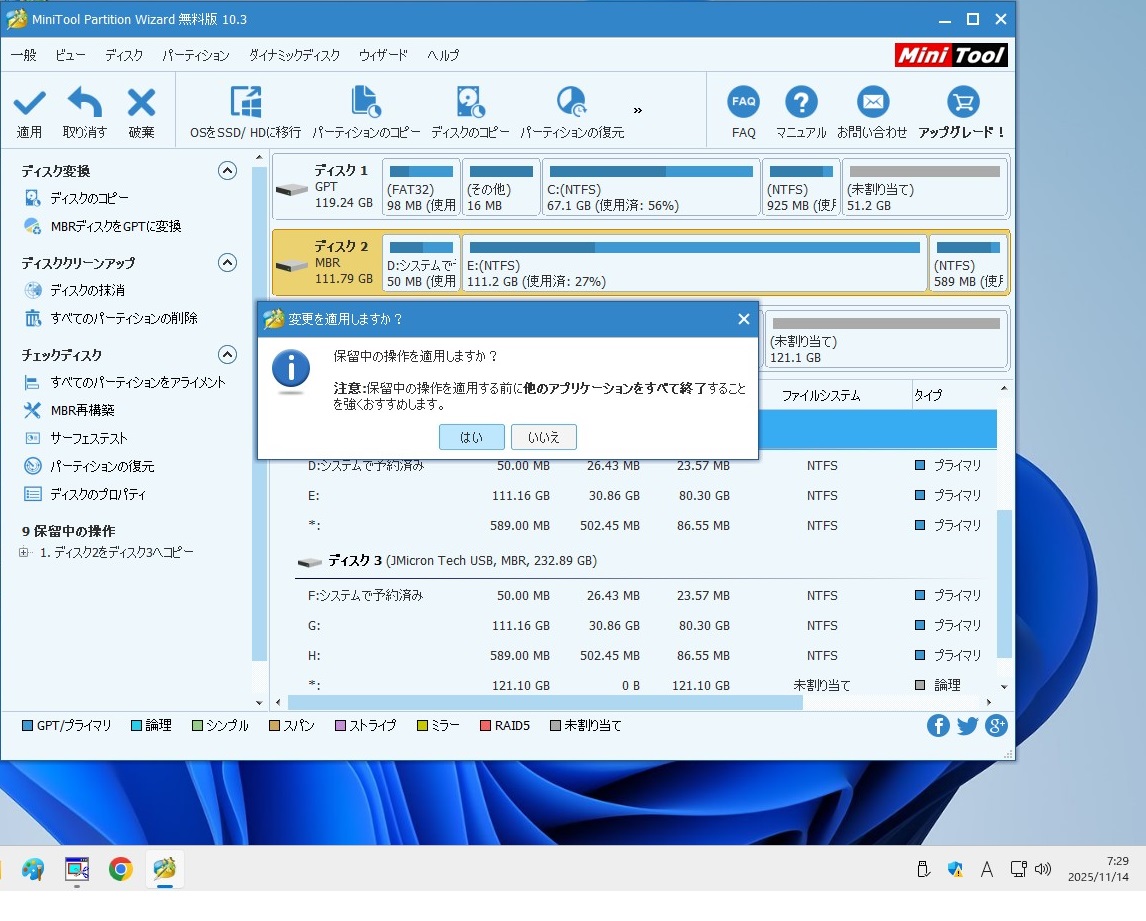Click the パーティションのコピー toolbar icon
This screenshot has width=1146, height=921.
click(x=366, y=103)
